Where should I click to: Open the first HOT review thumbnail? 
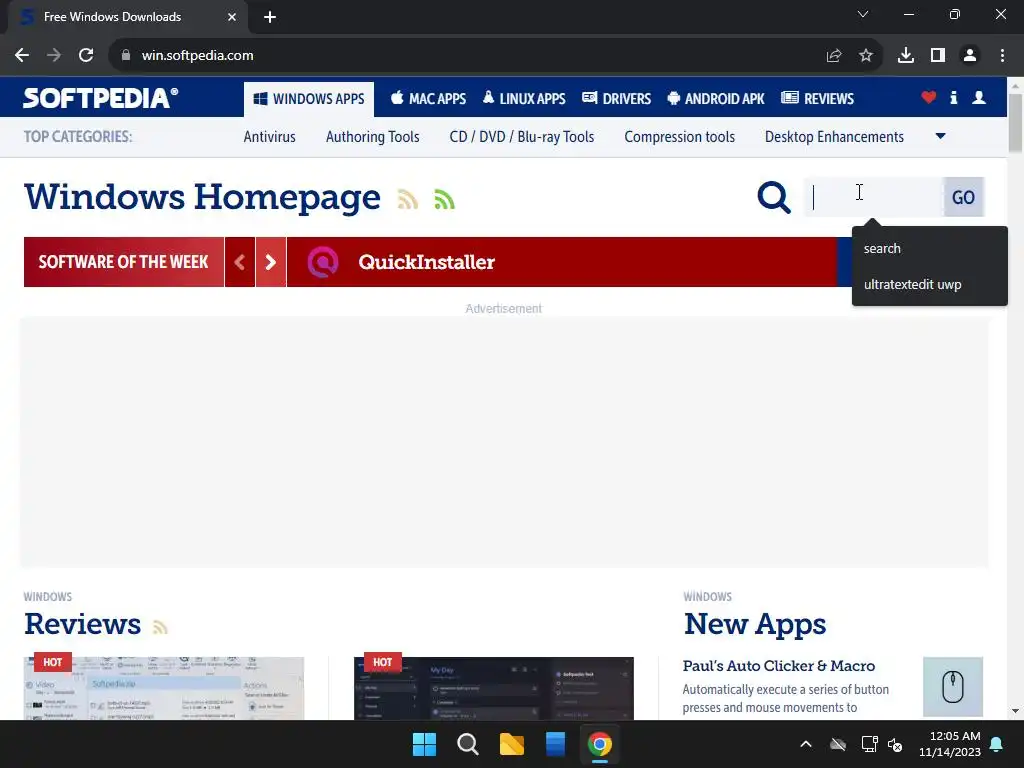pos(164,688)
